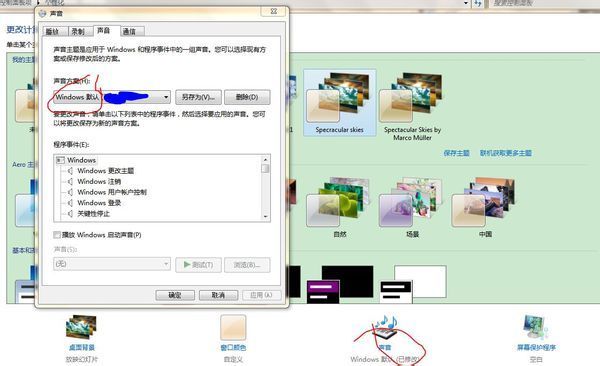Click speaker icon beside Windows 更改主题
The image size is (600, 366).
point(70,171)
